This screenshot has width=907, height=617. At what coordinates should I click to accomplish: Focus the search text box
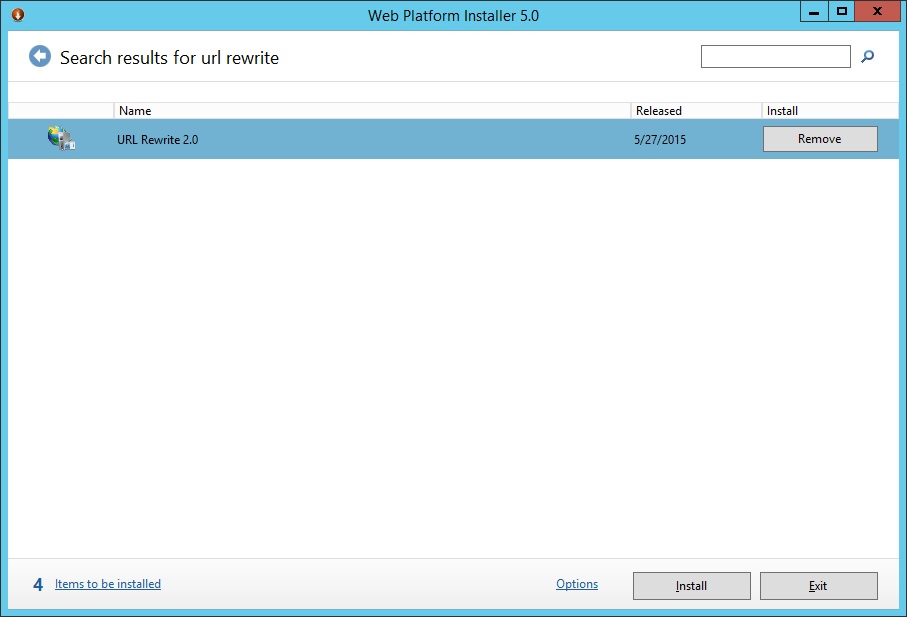click(x=776, y=57)
